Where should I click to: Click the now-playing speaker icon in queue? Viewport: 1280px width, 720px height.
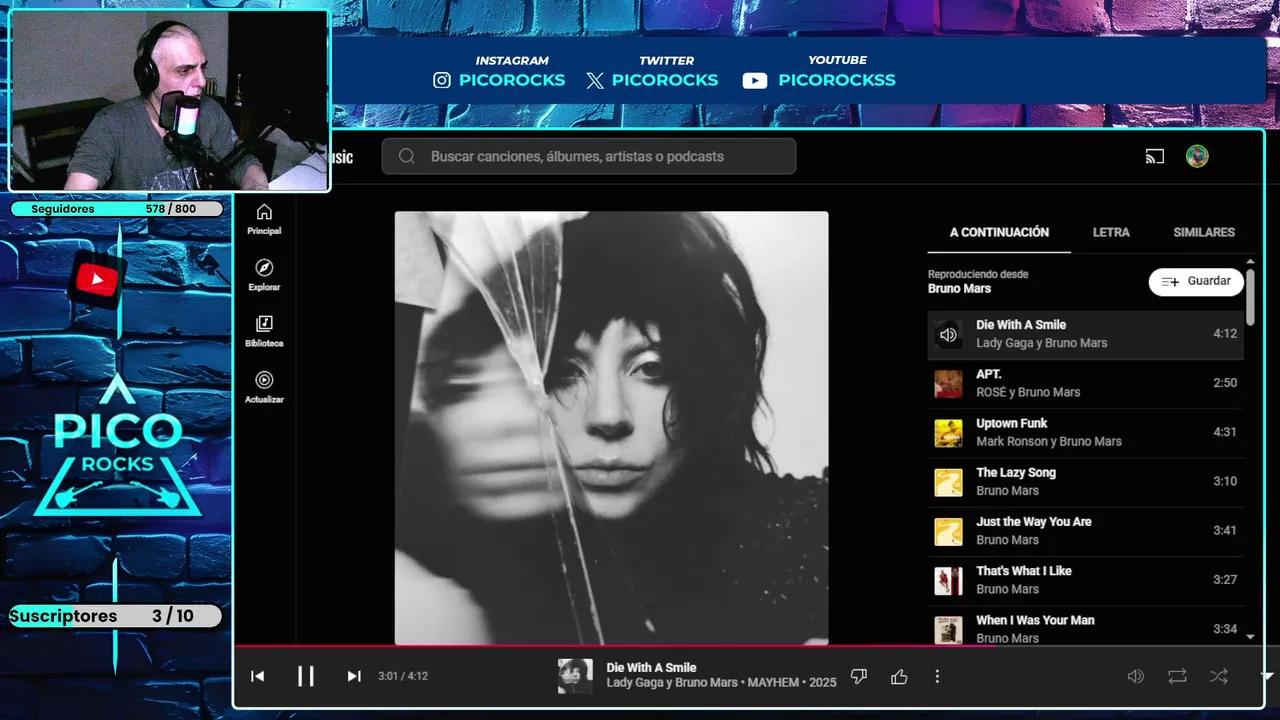coord(948,335)
